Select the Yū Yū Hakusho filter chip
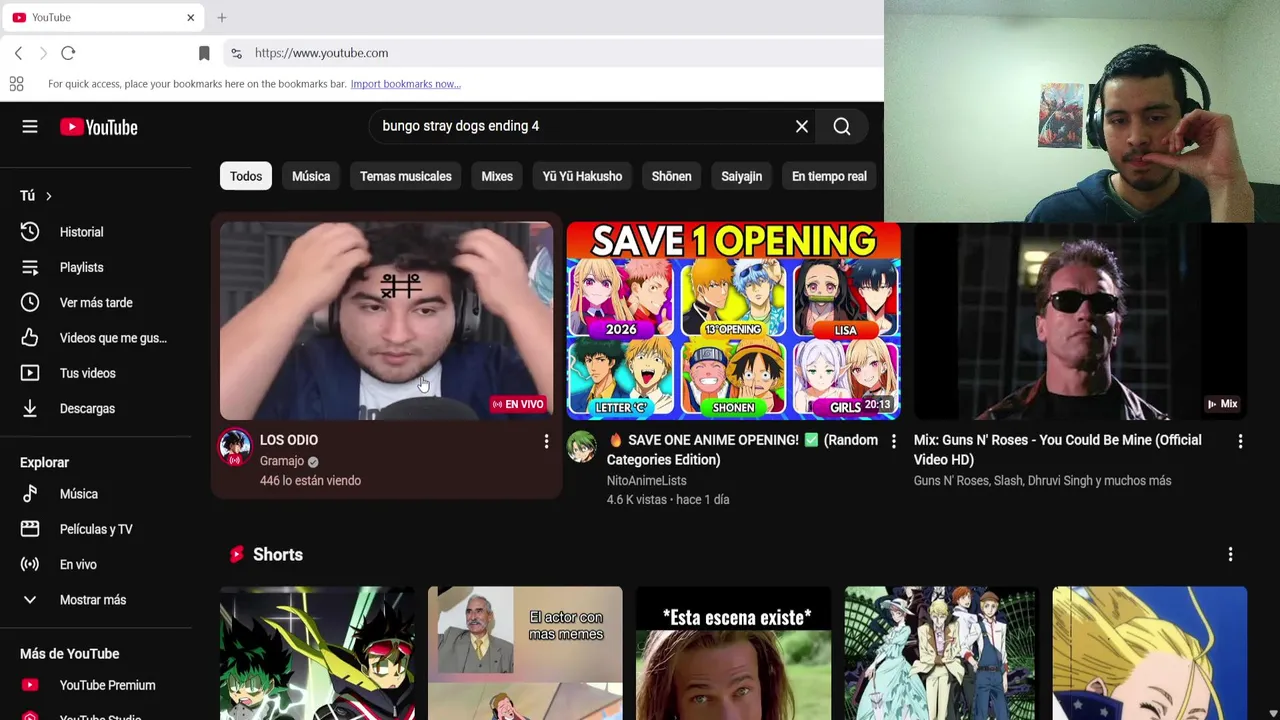Screen dimensions: 1280x720 point(582,176)
